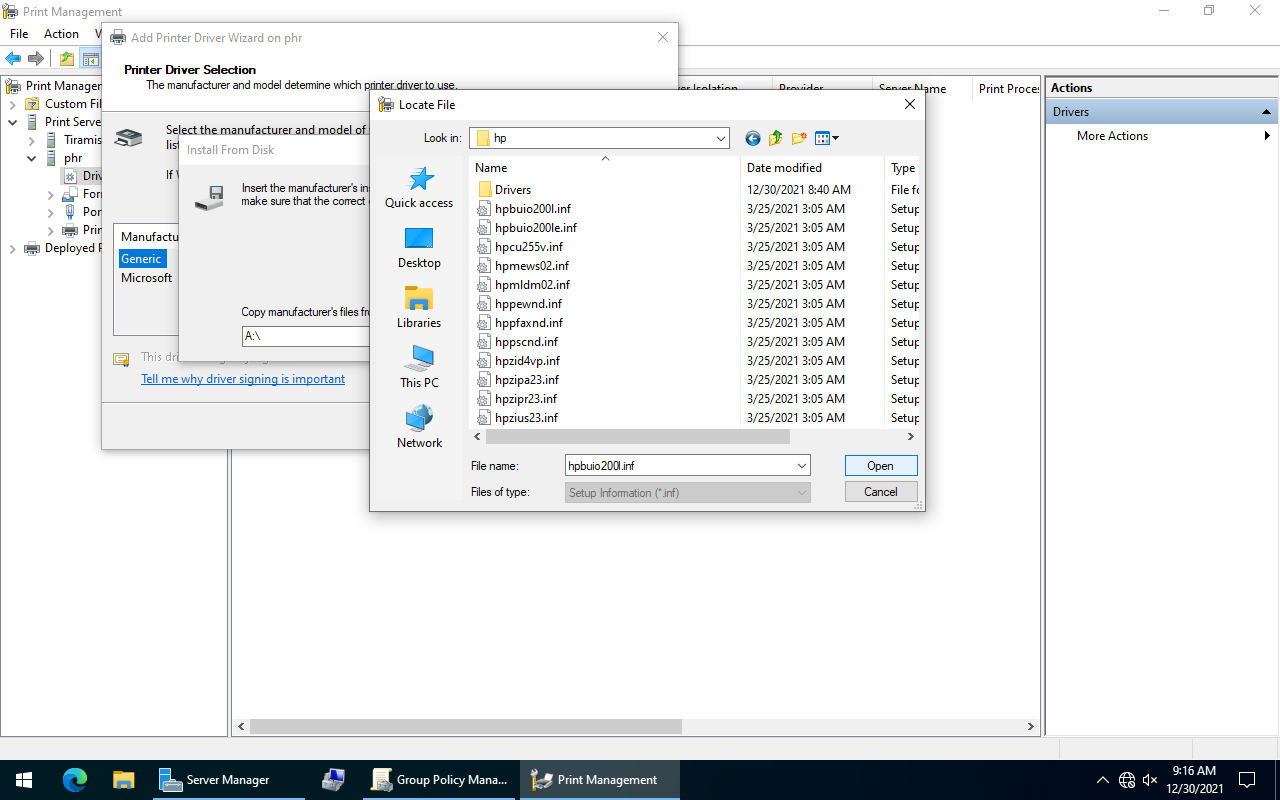1280x800 pixels.
Task: Go back to last folder visited
Action: [x=753, y=138]
